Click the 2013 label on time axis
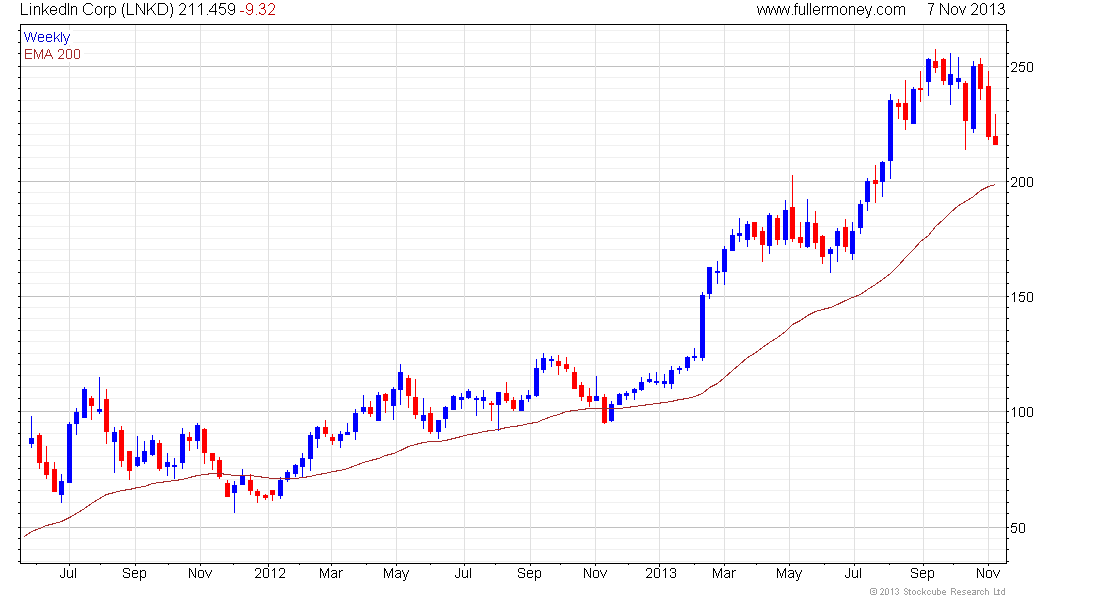 pyautogui.click(x=661, y=573)
